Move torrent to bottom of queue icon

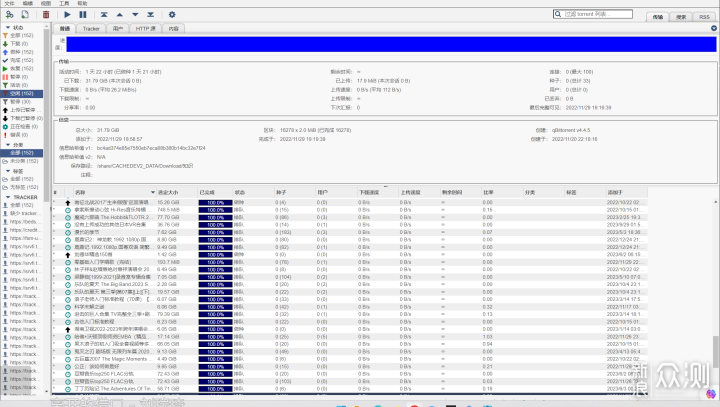[x=151, y=15]
